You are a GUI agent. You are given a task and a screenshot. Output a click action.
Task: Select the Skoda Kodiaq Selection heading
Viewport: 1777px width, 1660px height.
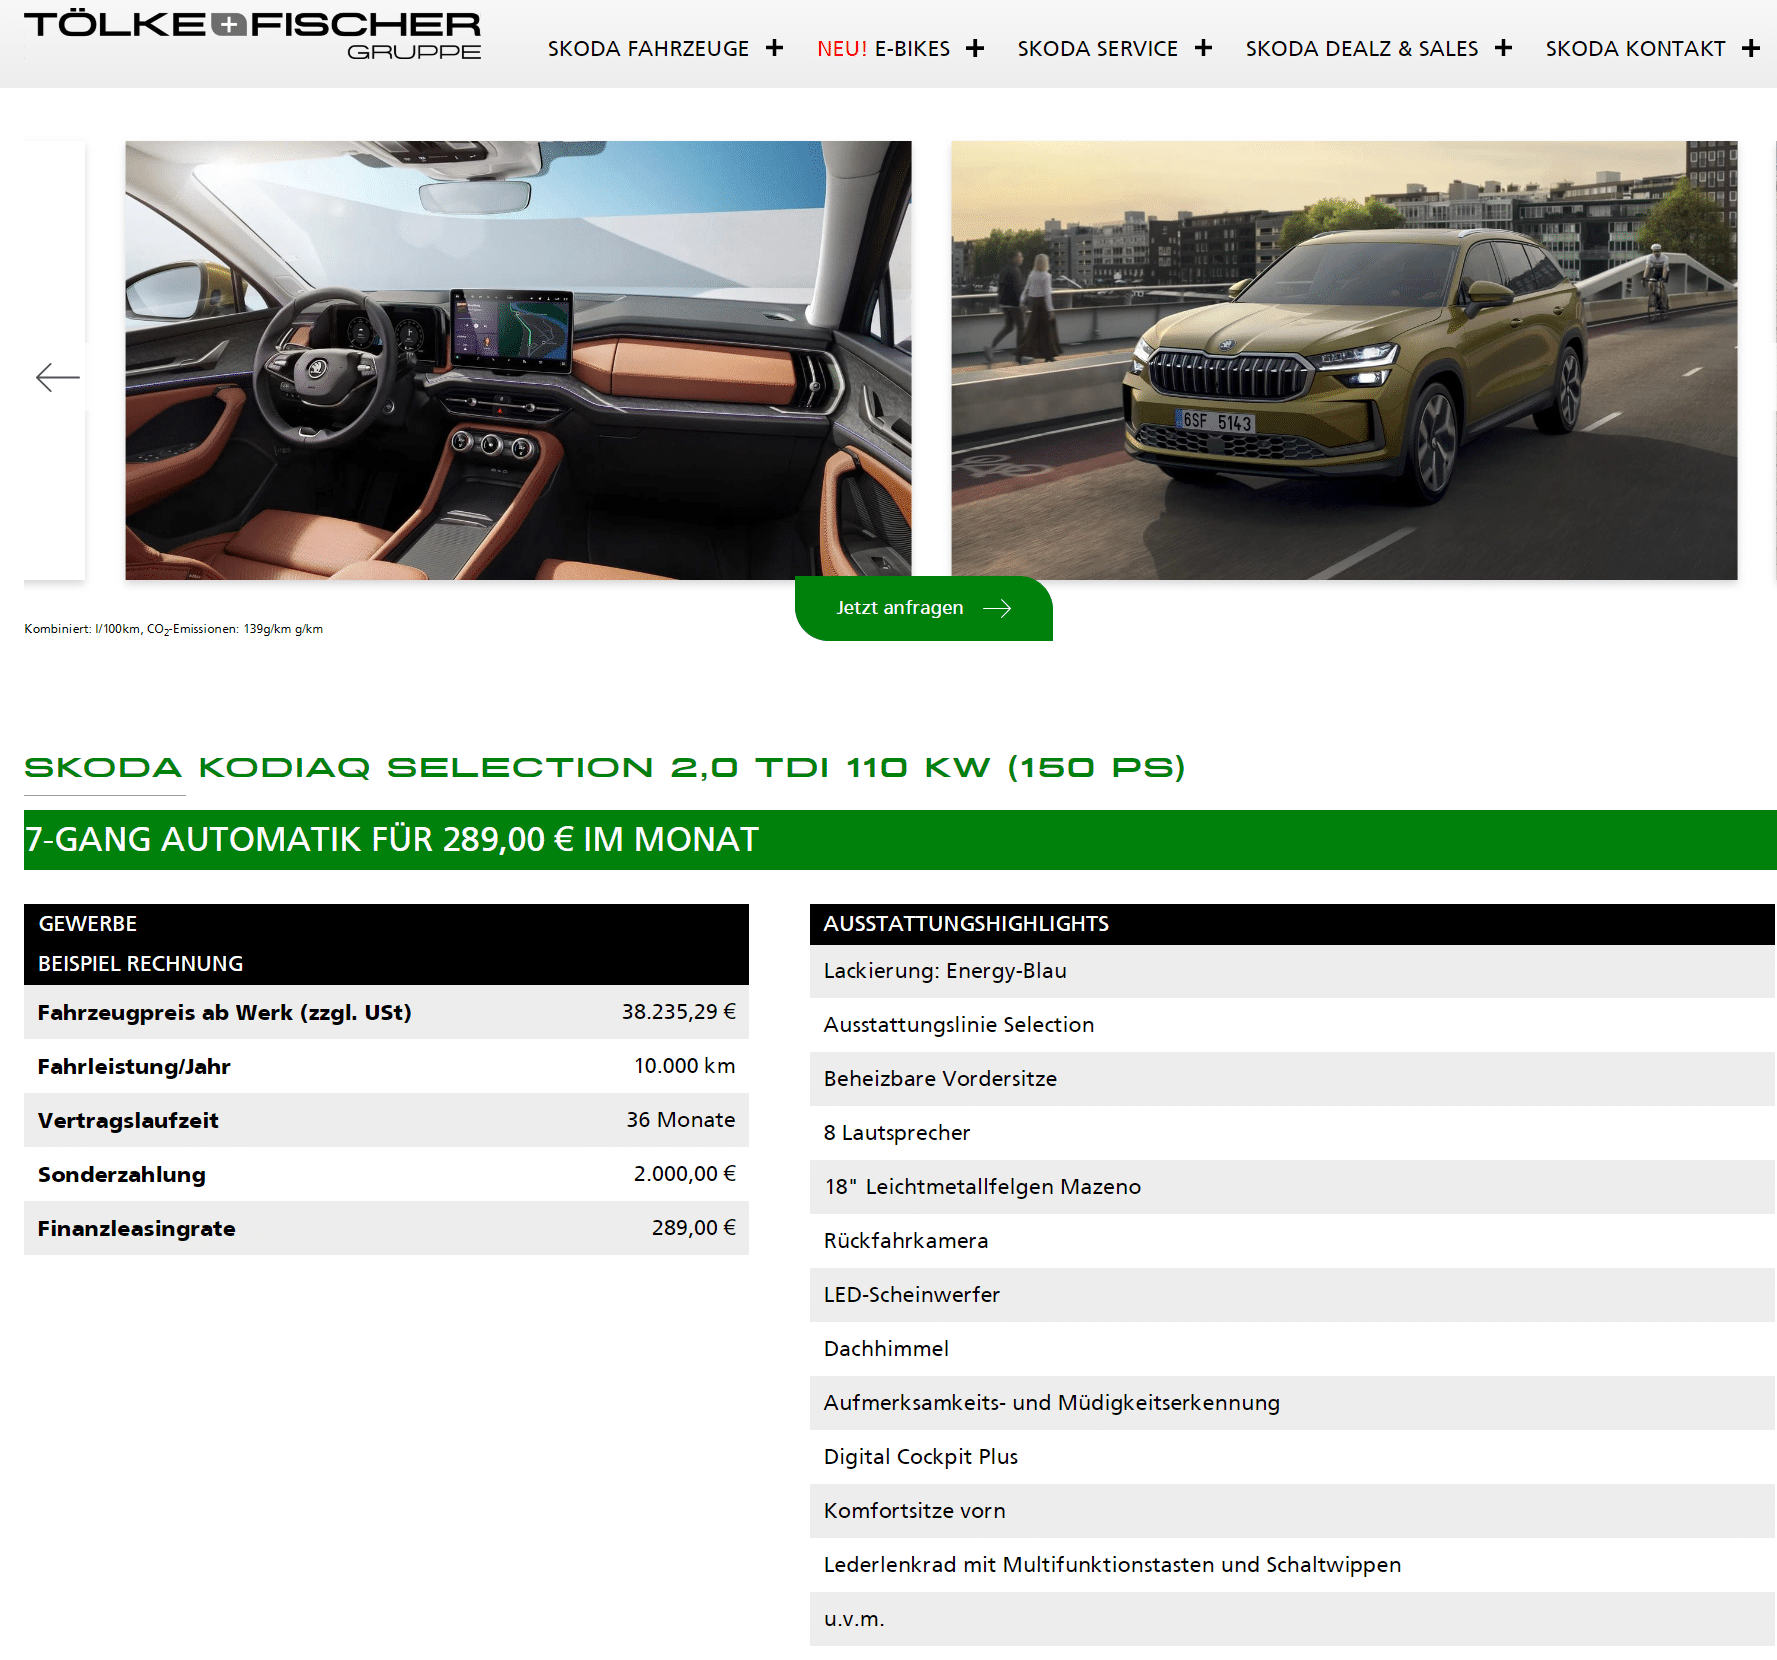[604, 767]
